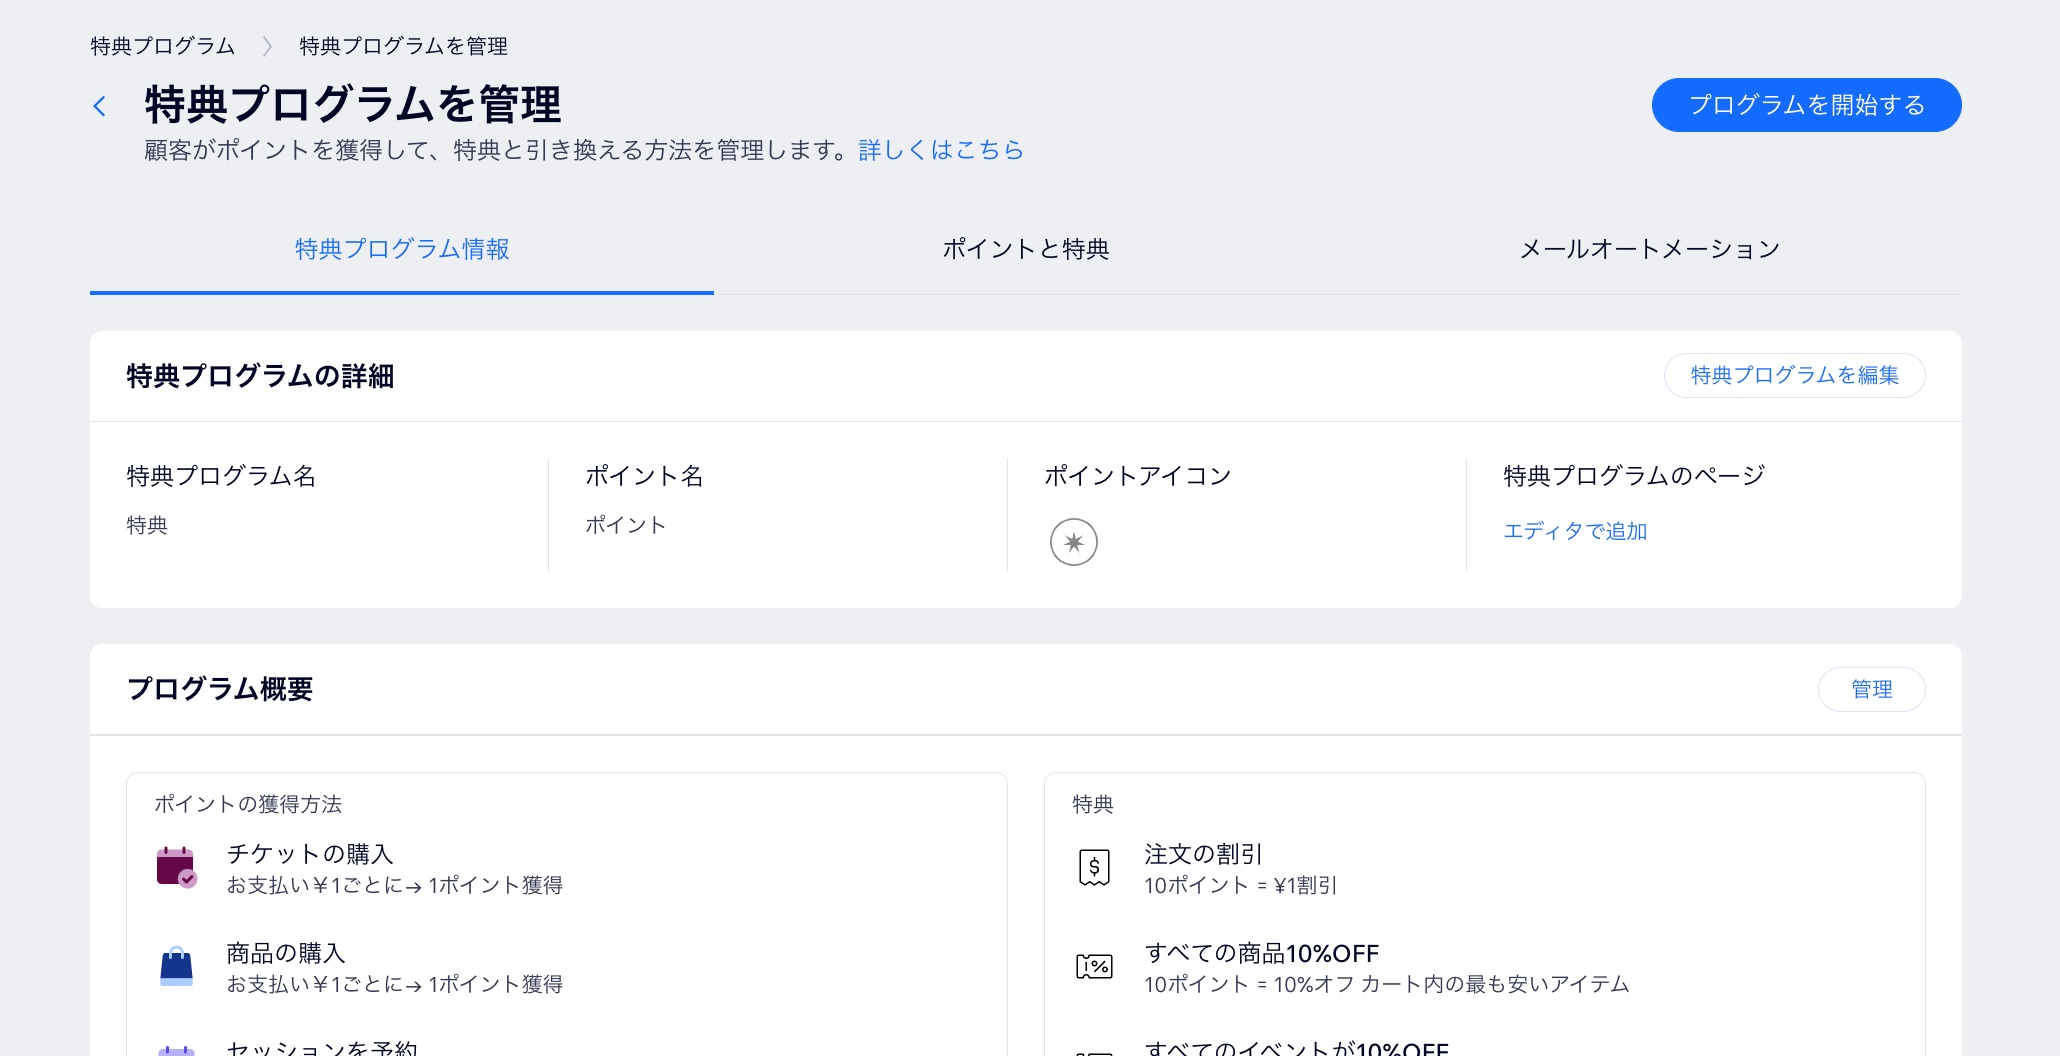Click the 特典プログラムを編集 button
2060x1056 pixels.
coord(1794,375)
